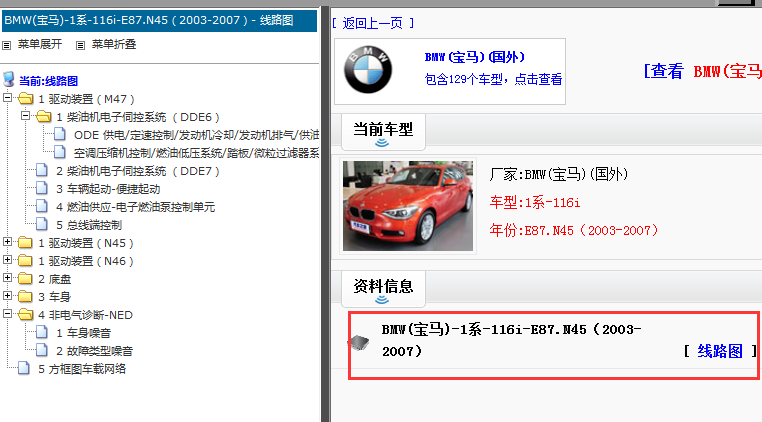The height and width of the screenshot is (422, 762).
Task: Expand the 1 驱动装置 (N46) node
Action: coord(7,260)
